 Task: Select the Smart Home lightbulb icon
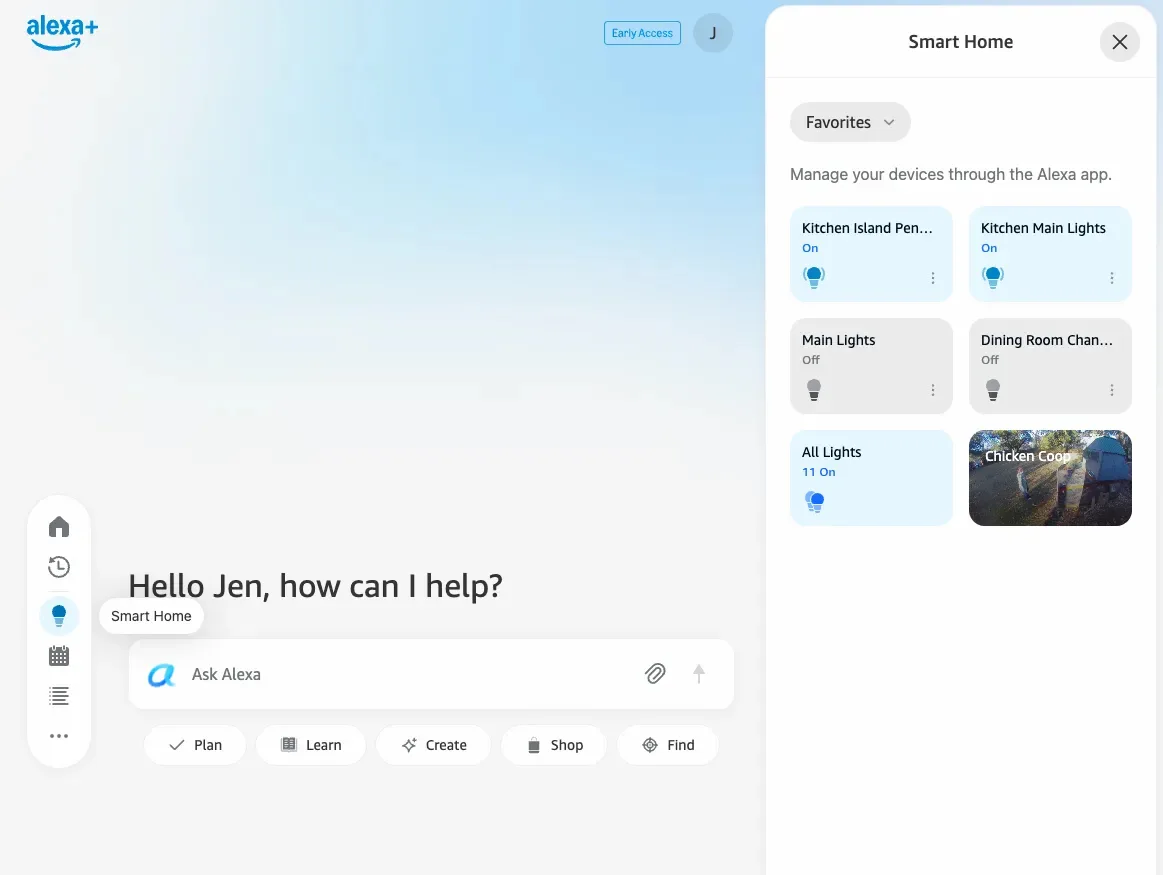[59, 615]
